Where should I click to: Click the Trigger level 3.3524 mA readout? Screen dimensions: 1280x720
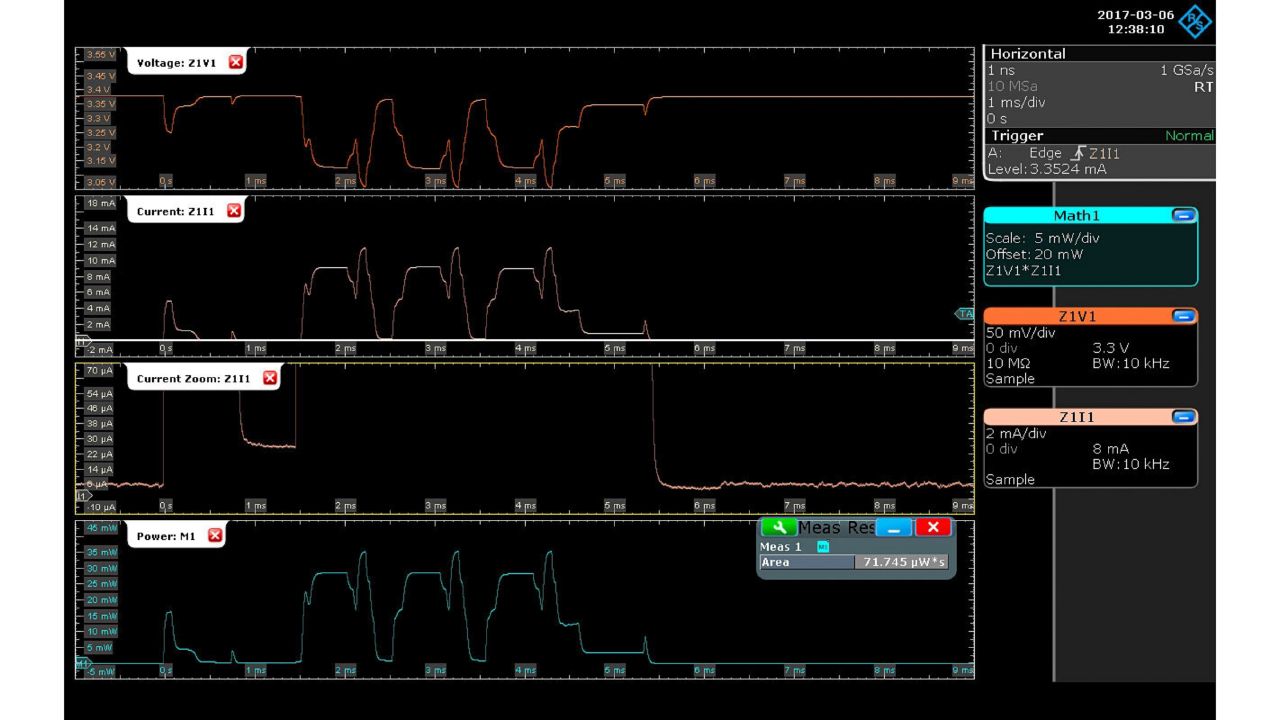point(1045,169)
